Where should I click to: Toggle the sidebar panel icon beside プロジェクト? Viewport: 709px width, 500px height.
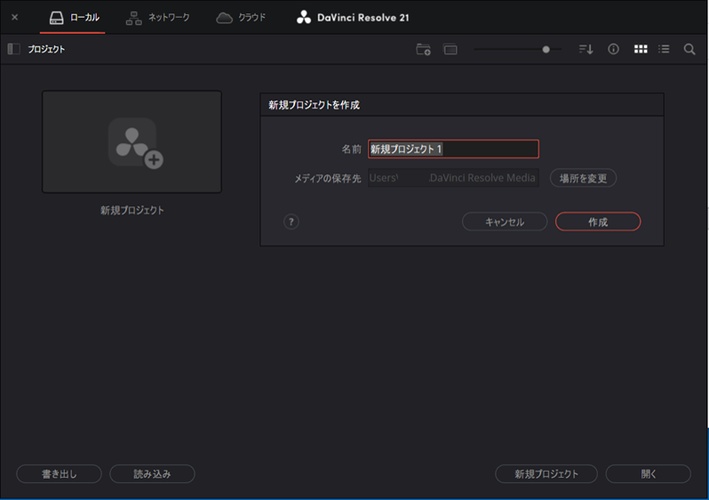[14, 49]
